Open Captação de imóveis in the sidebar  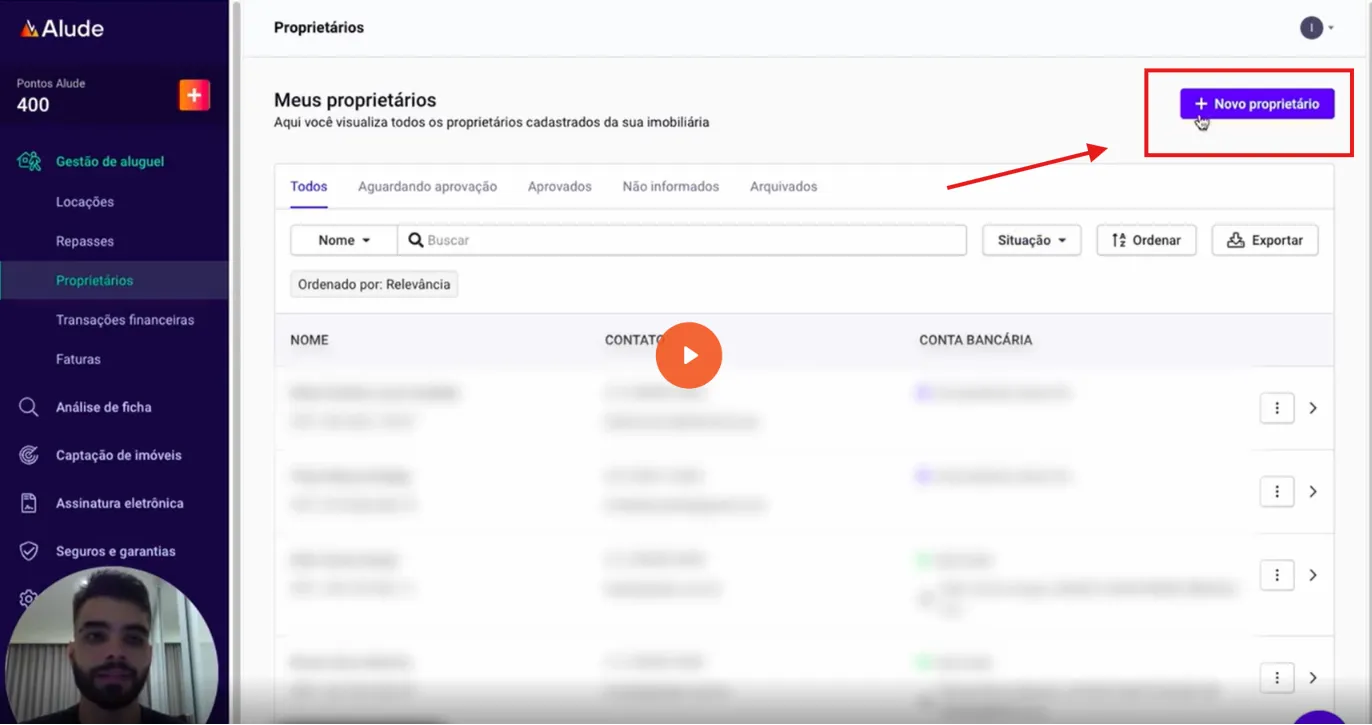coord(119,455)
